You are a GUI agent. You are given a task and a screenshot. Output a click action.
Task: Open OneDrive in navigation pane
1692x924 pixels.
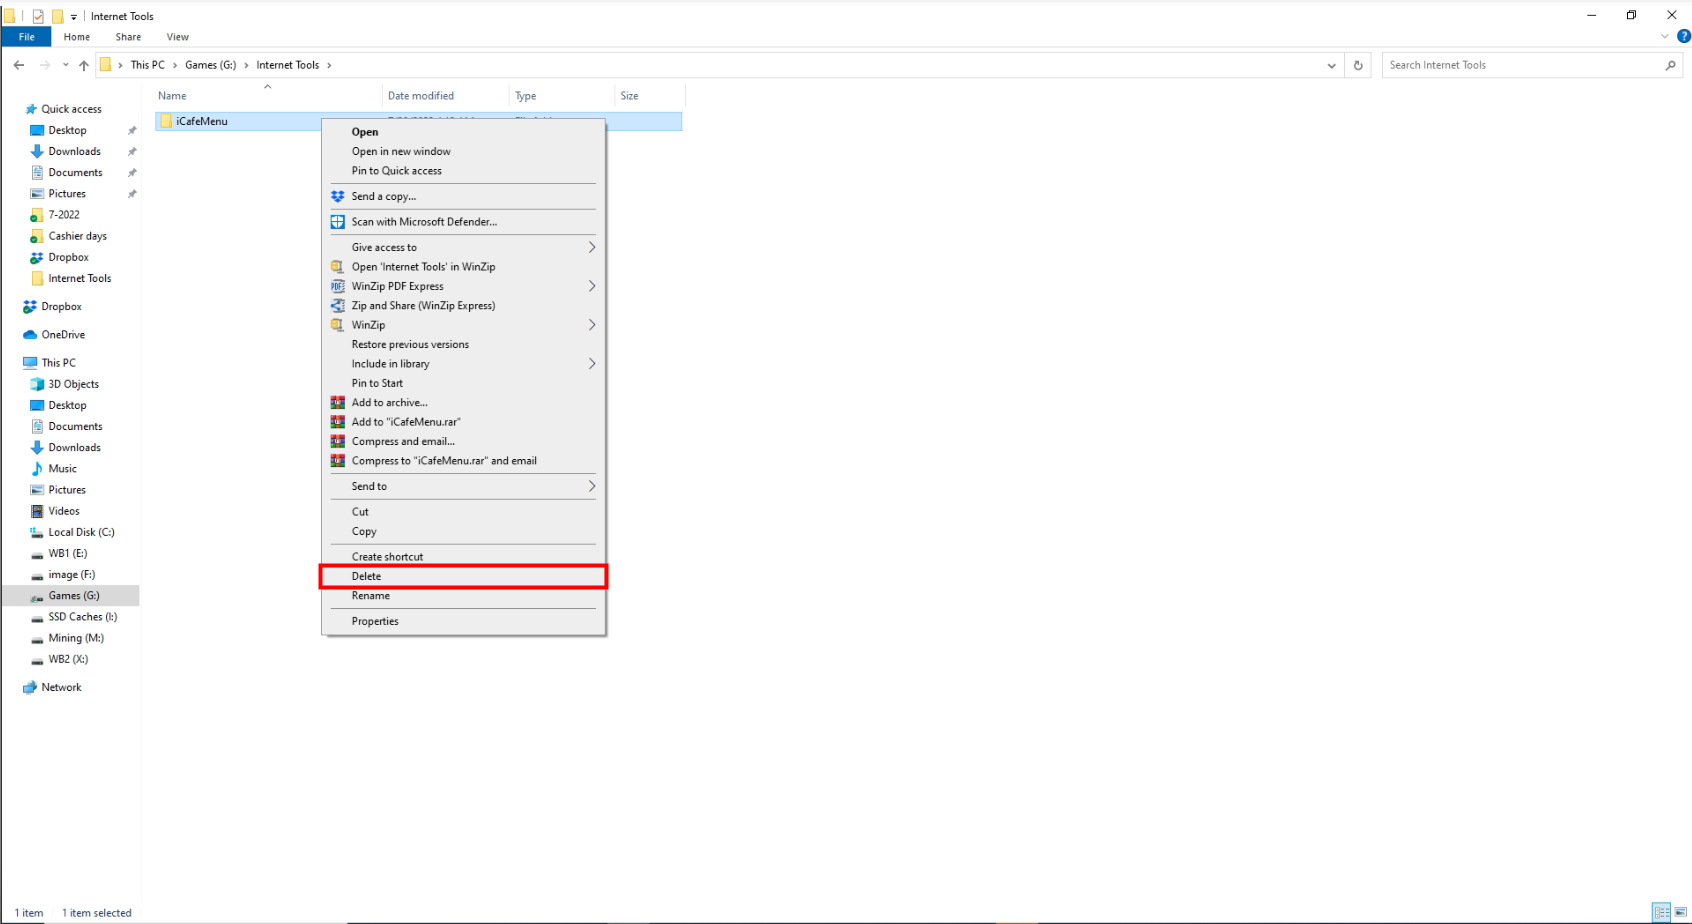pos(63,335)
